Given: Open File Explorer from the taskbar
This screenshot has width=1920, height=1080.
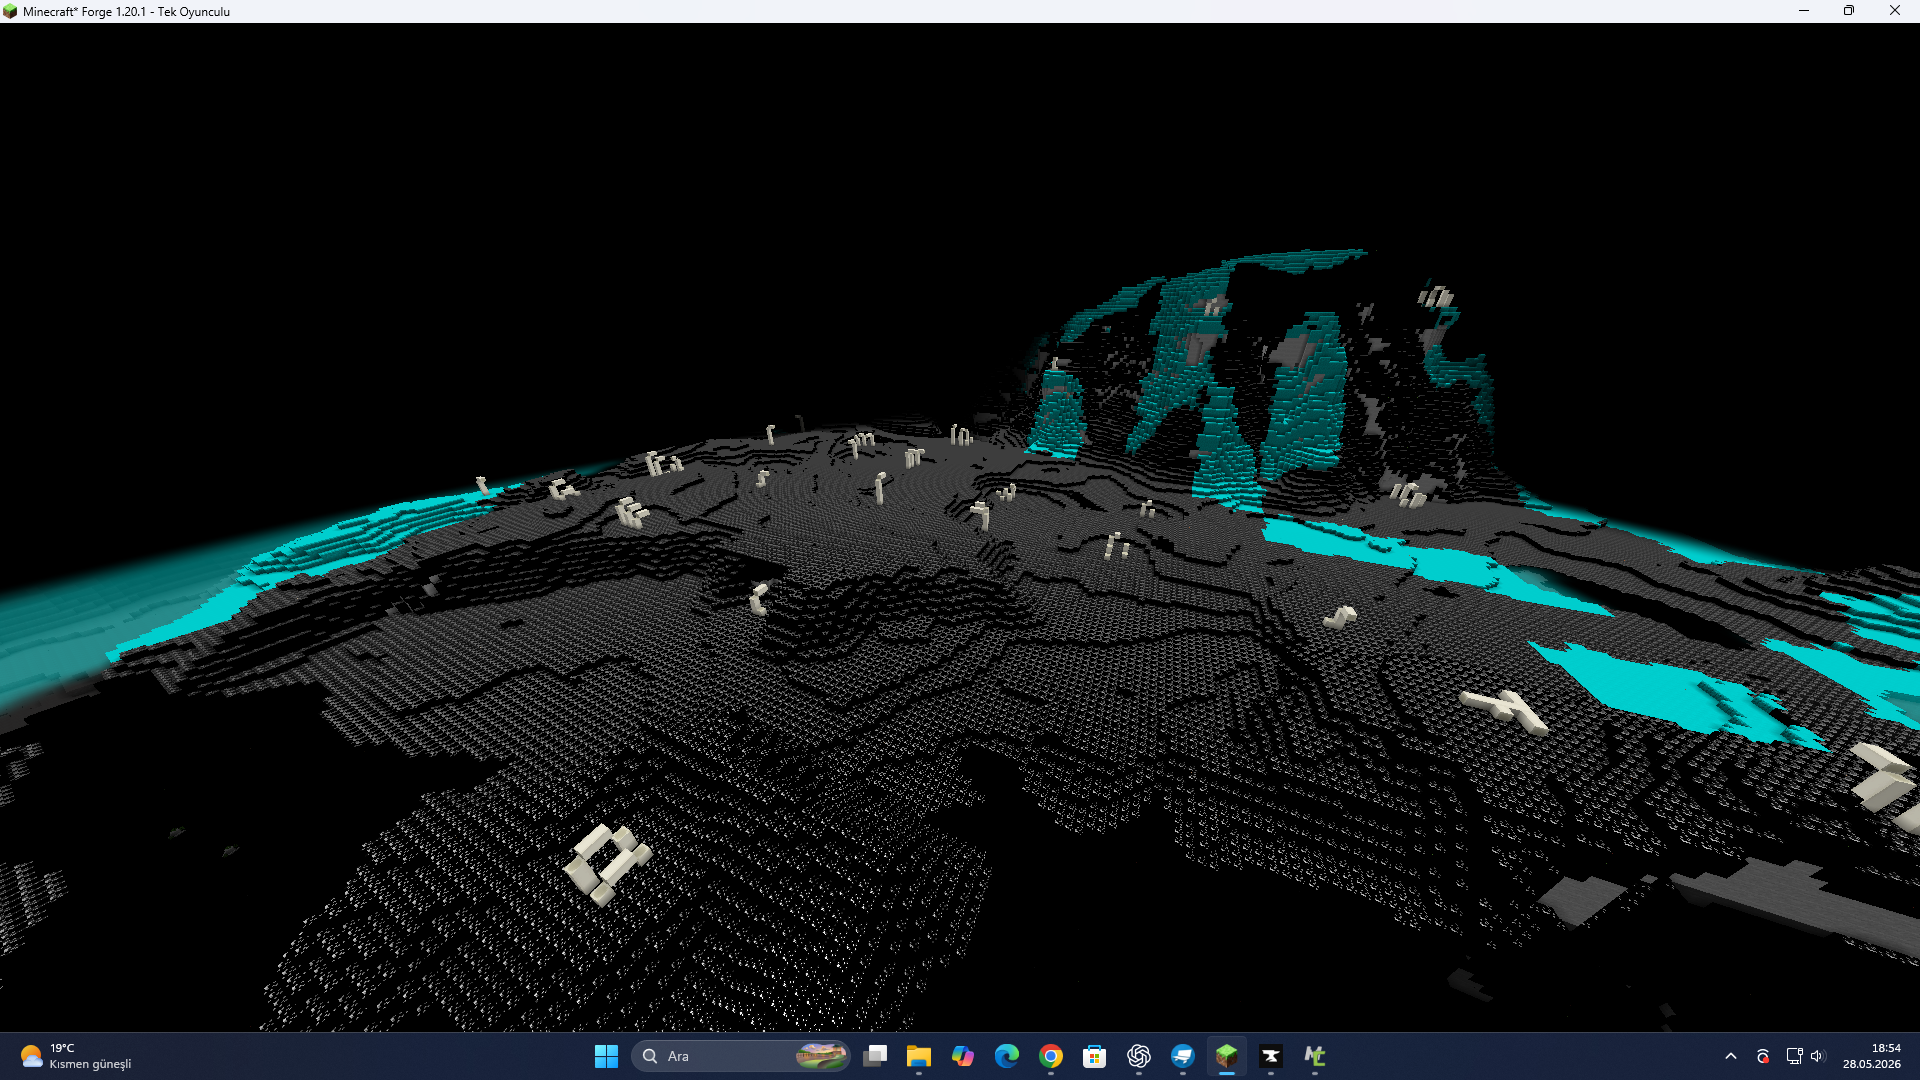Looking at the screenshot, I should 919,1056.
